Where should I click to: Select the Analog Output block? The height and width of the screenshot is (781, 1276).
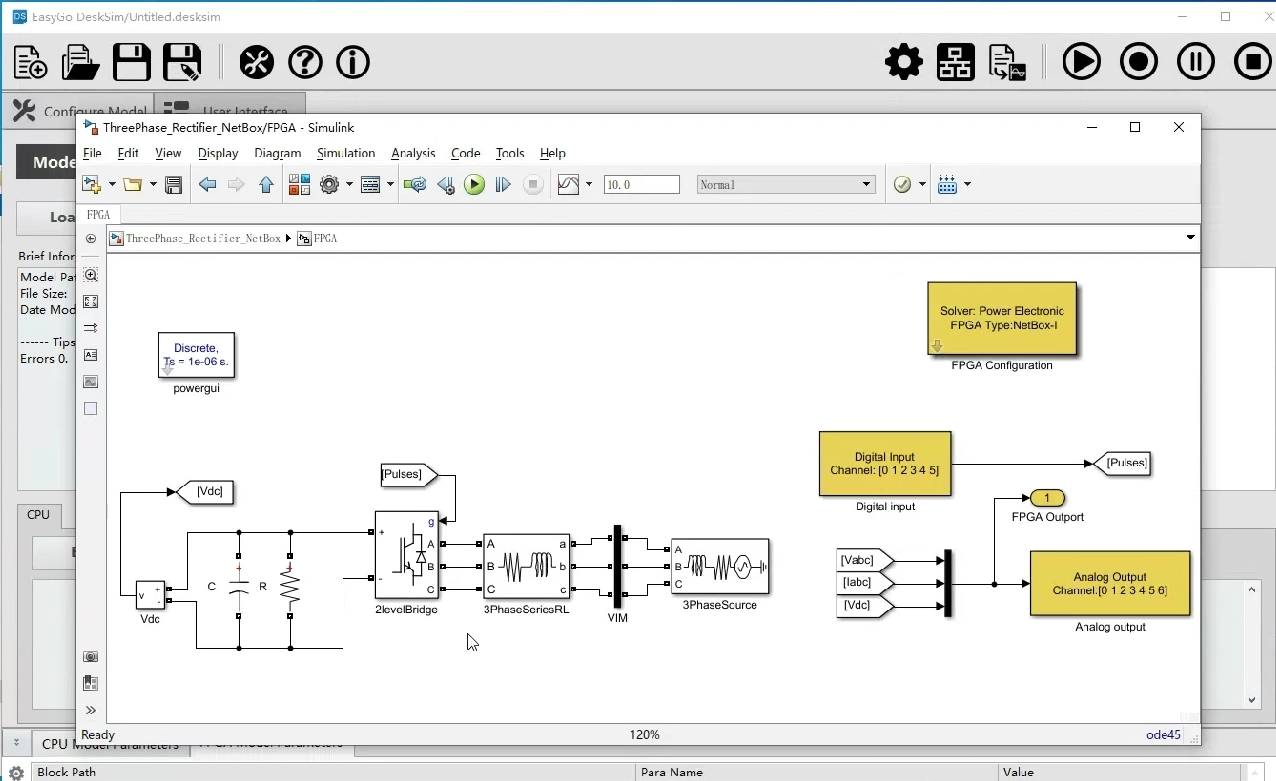coord(1110,583)
